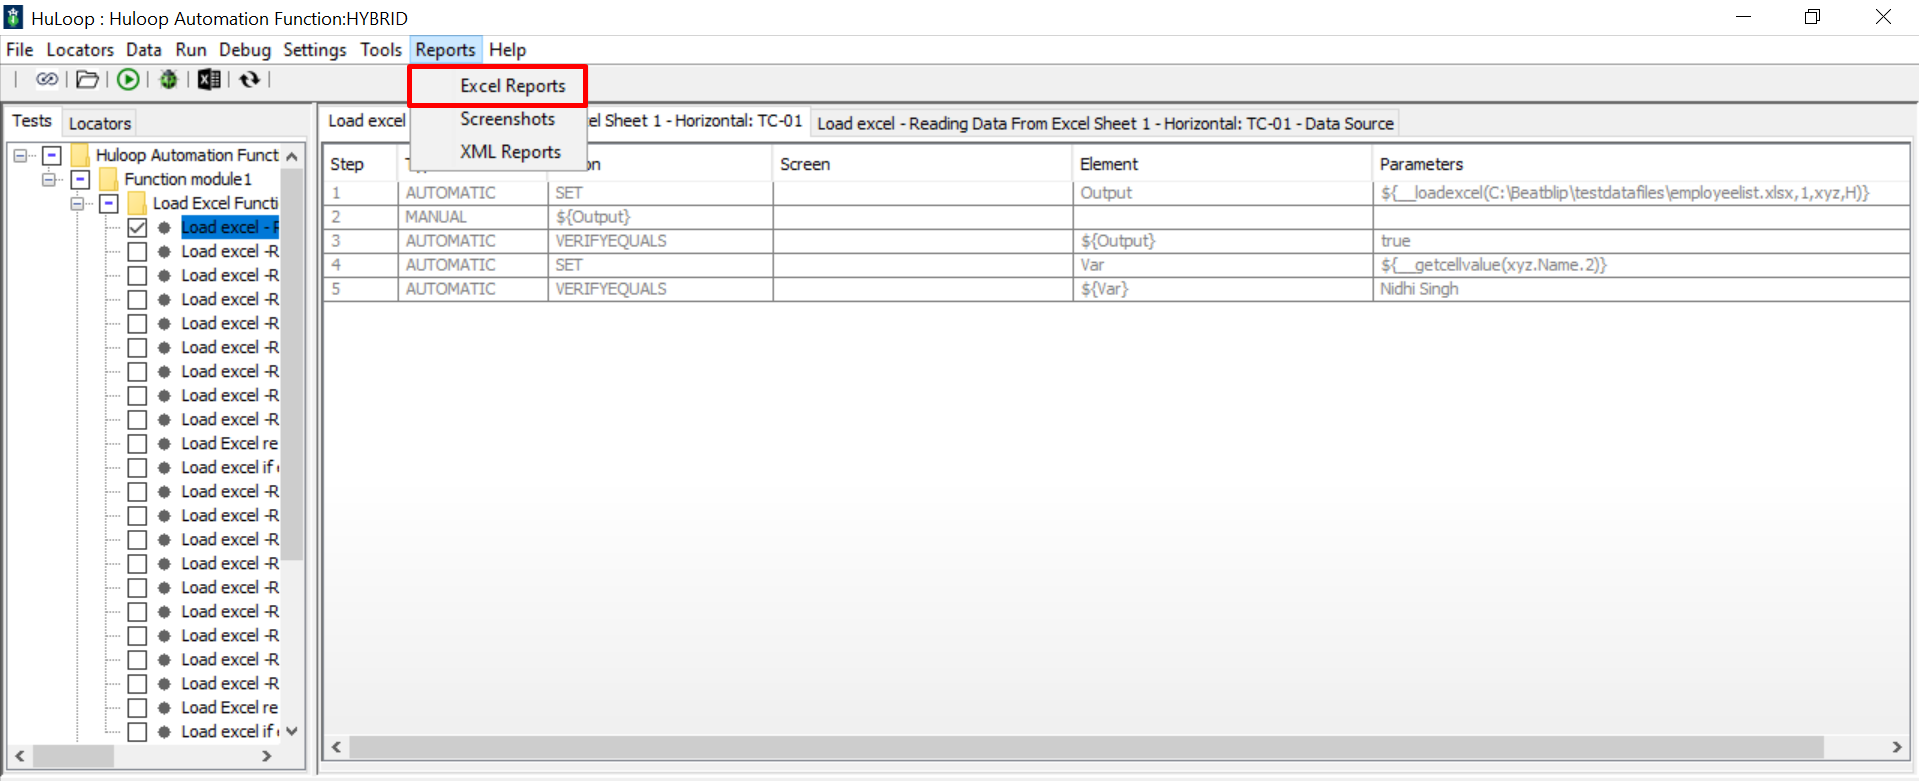The width and height of the screenshot is (1919, 781).
Task: Select XML Reports menu entry
Action: point(510,152)
